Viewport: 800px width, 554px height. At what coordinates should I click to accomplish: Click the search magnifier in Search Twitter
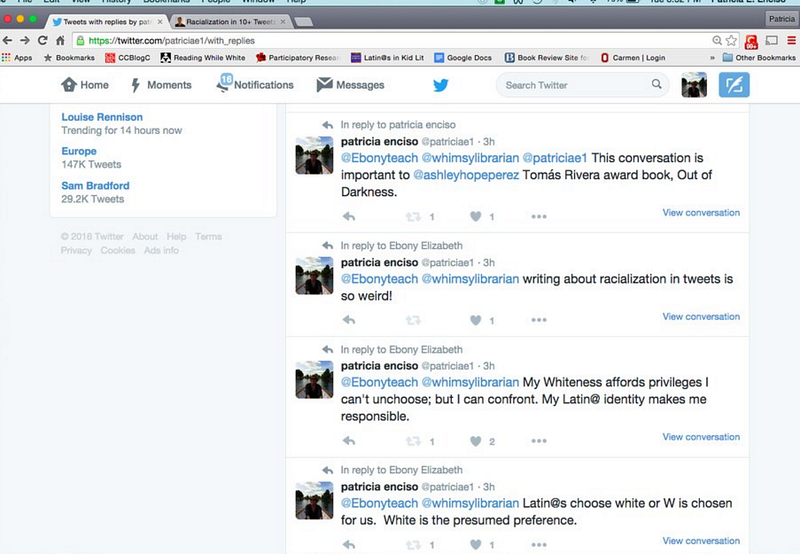[657, 84]
